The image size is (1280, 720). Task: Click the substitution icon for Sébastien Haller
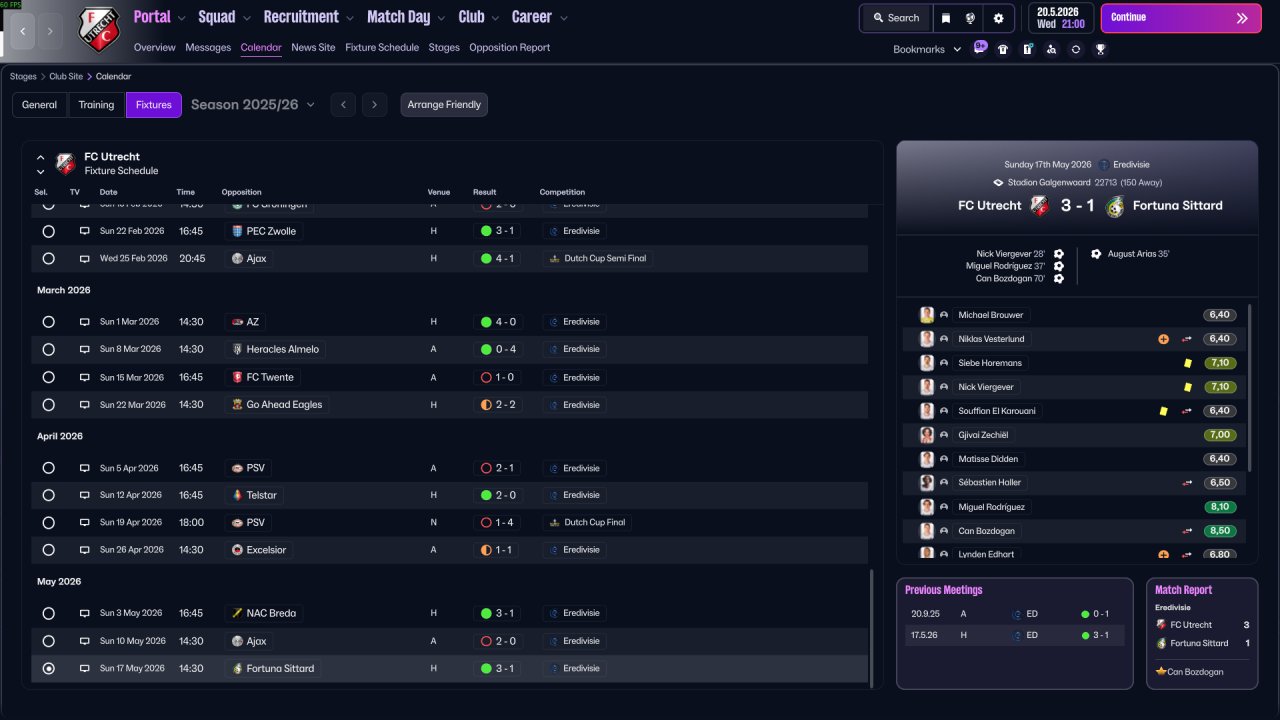coord(1187,483)
